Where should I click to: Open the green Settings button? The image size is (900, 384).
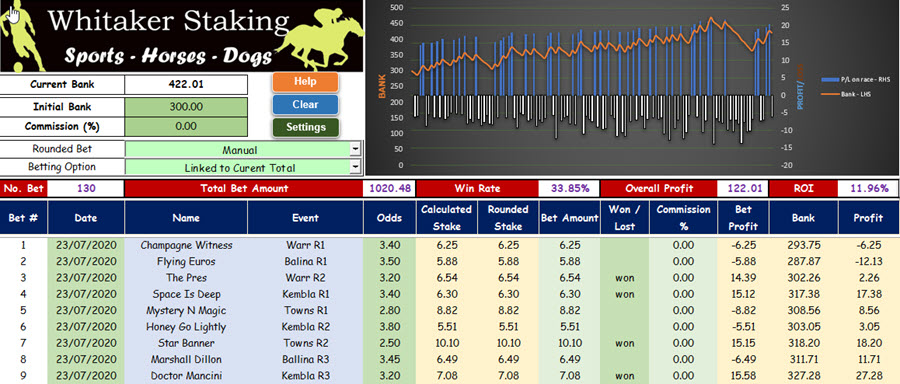(305, 127)
